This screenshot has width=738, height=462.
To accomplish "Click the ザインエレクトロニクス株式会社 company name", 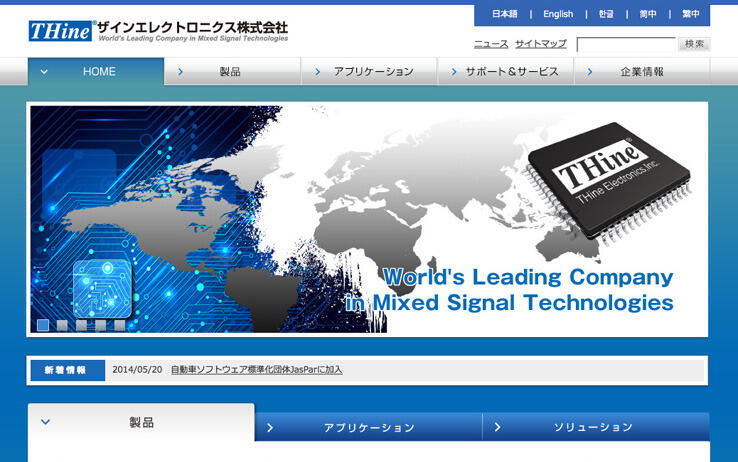I will (193, 27).
